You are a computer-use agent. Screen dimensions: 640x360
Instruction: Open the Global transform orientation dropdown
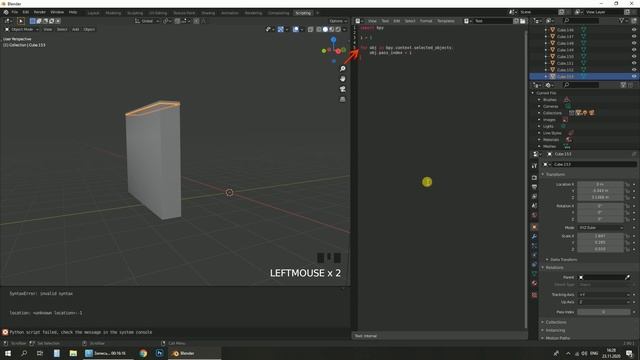click(147, 21)
